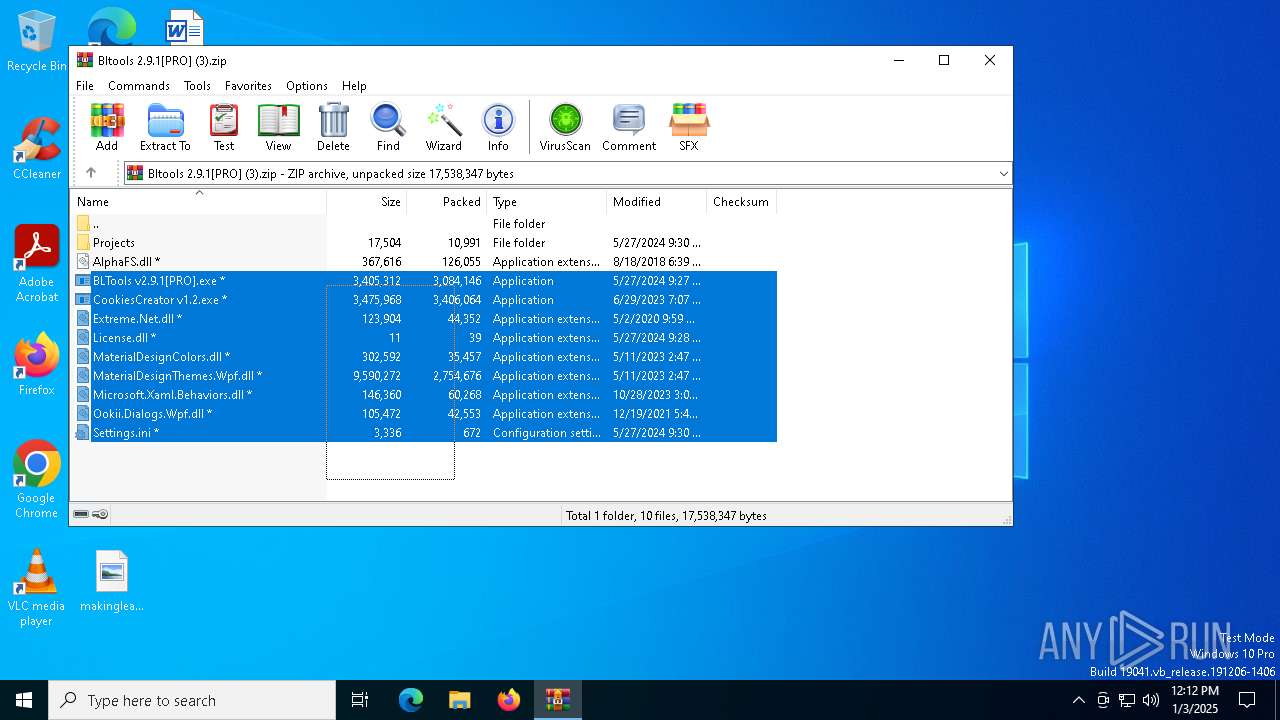Open the Tools menu
1280x720 pixels.
tap(197, 86)
